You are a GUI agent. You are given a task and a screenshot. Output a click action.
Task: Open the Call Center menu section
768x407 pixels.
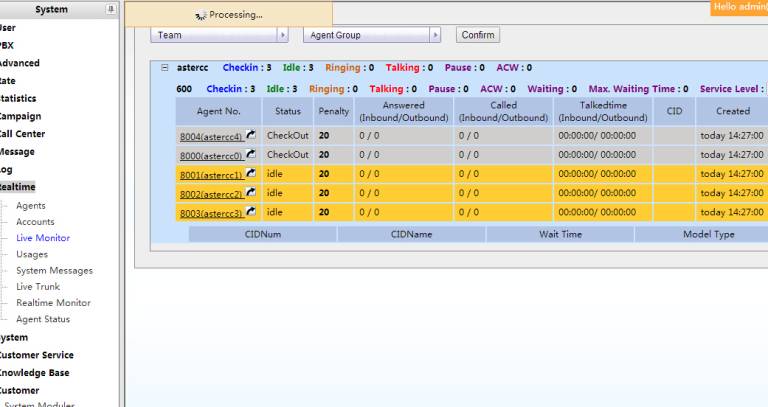coord(22,134)
